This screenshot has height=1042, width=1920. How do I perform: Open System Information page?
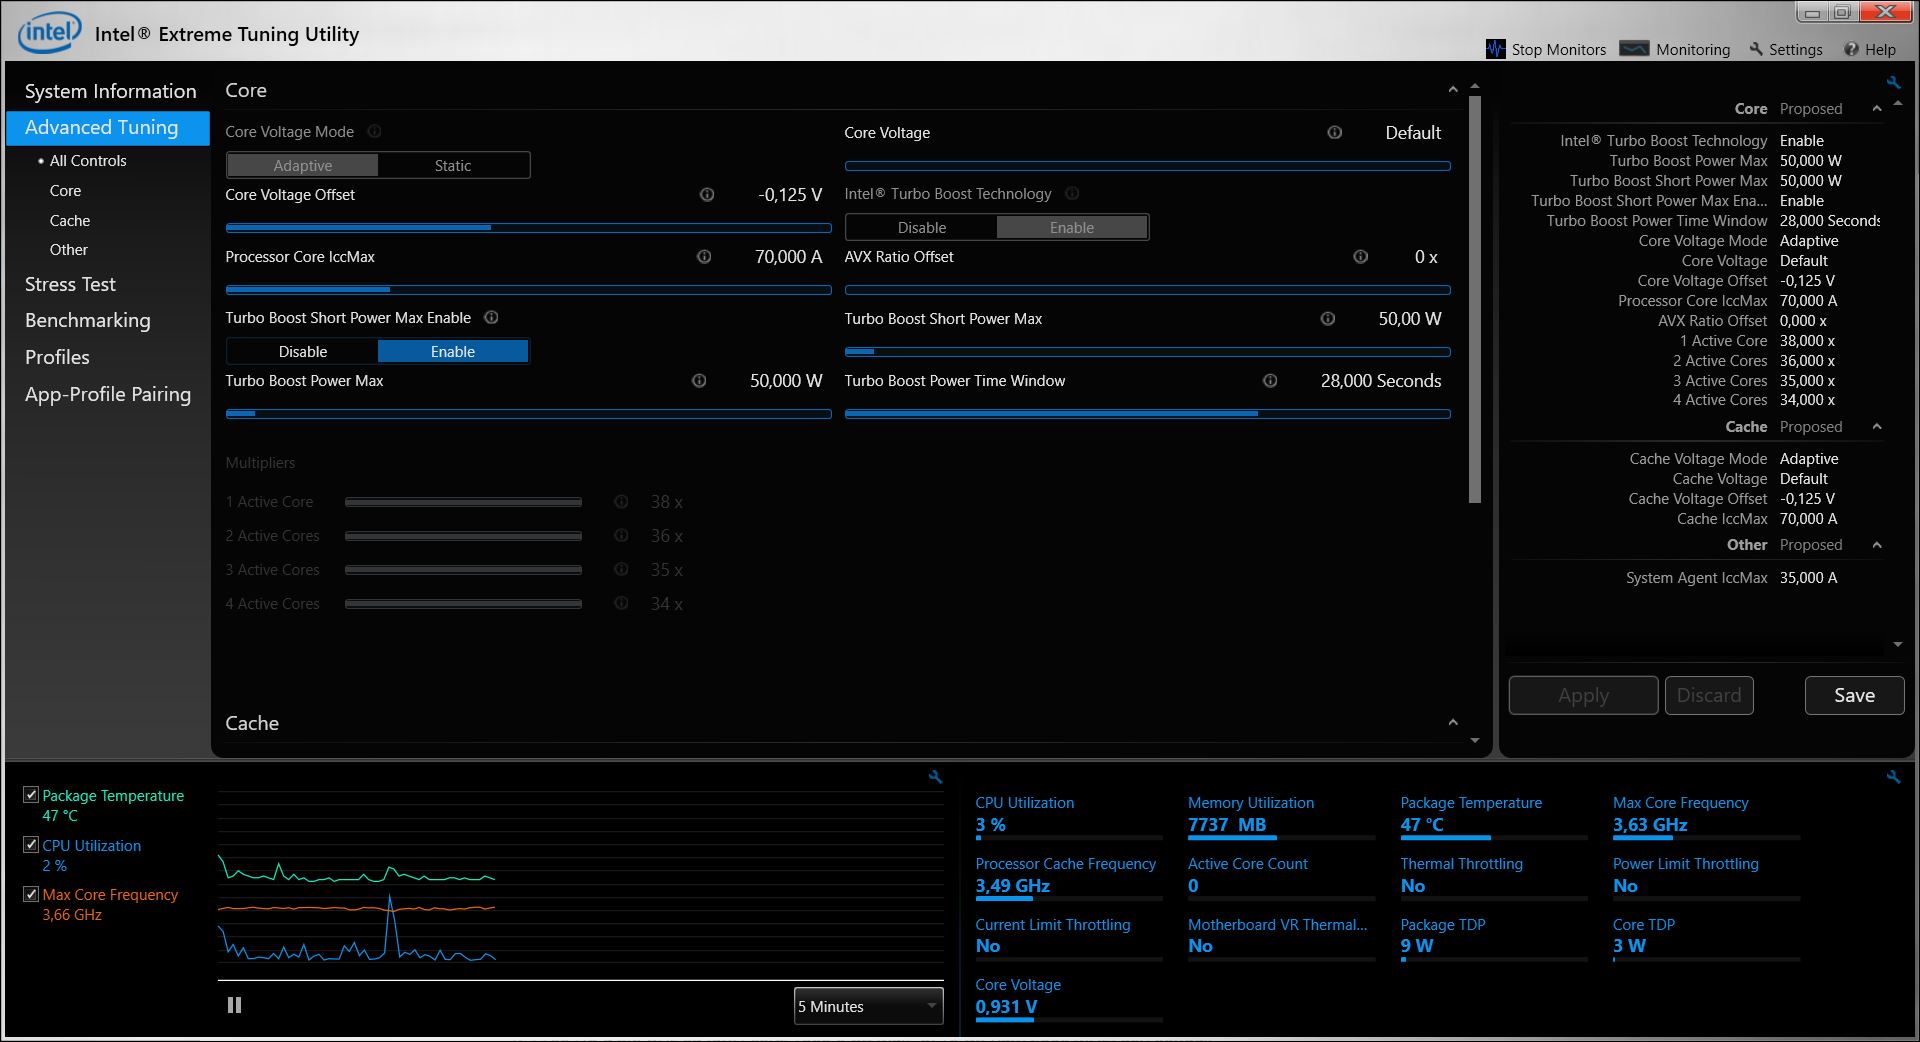click(x=110, y=91)
